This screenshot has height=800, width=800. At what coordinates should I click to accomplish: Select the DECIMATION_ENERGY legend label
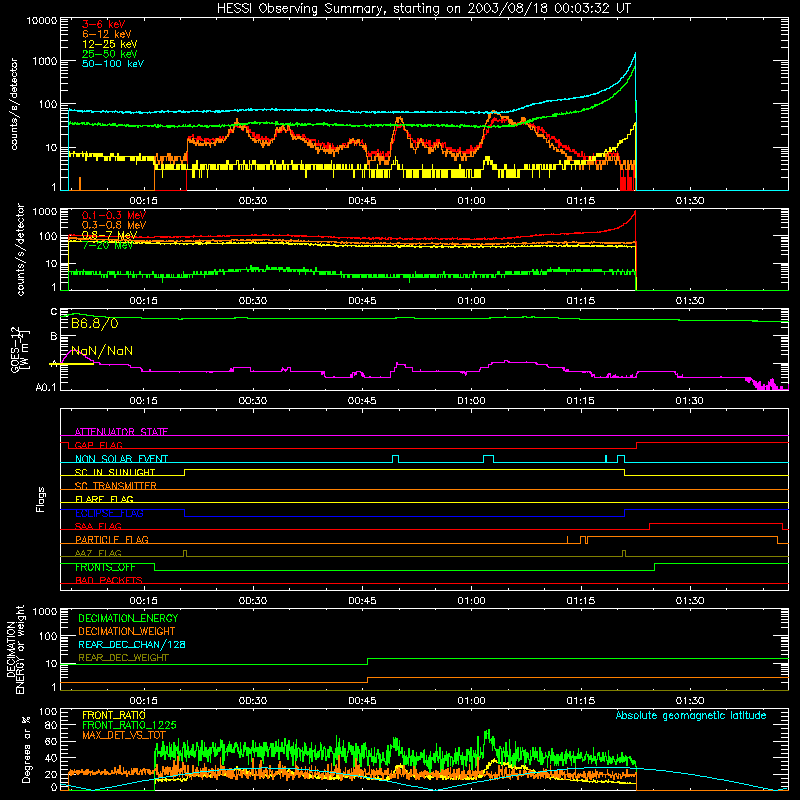(x=128, y=618)
